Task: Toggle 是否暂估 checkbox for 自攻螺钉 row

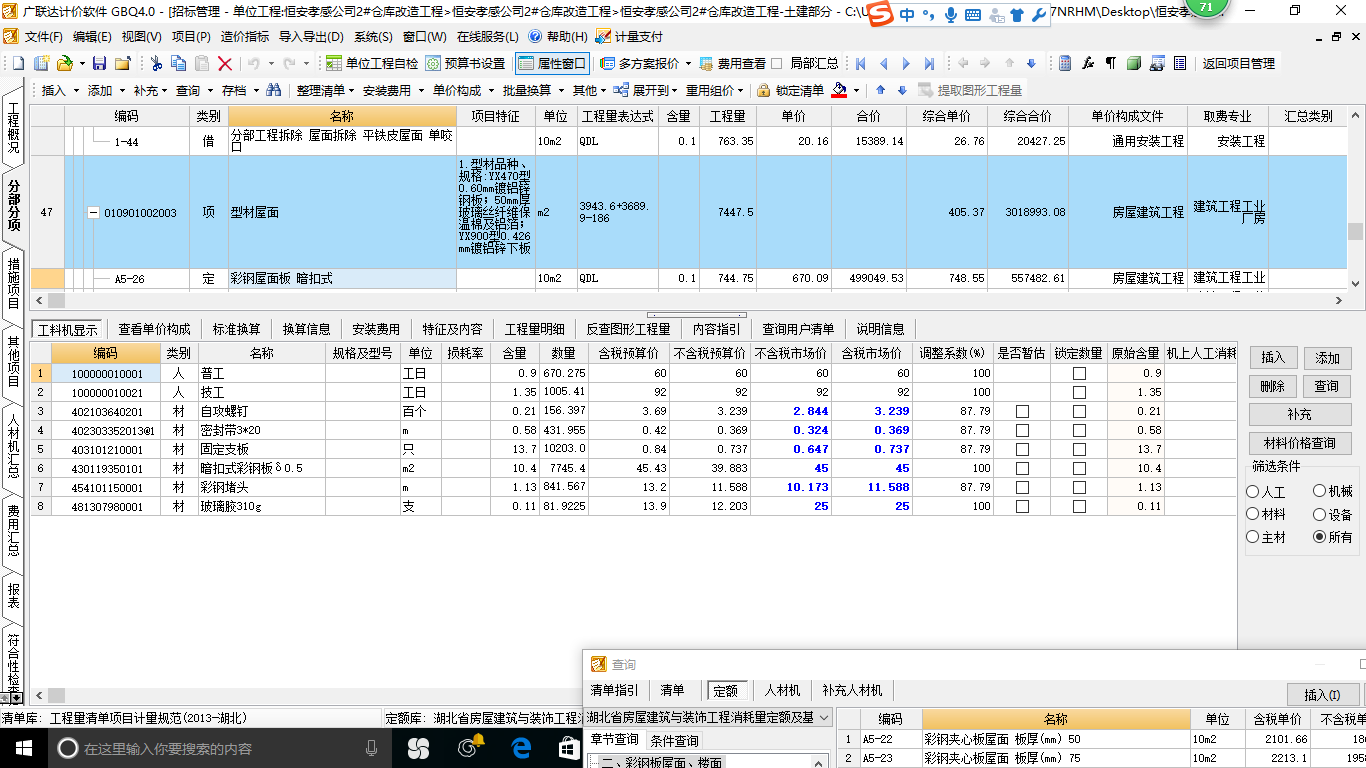Action: click(1022, 411)
